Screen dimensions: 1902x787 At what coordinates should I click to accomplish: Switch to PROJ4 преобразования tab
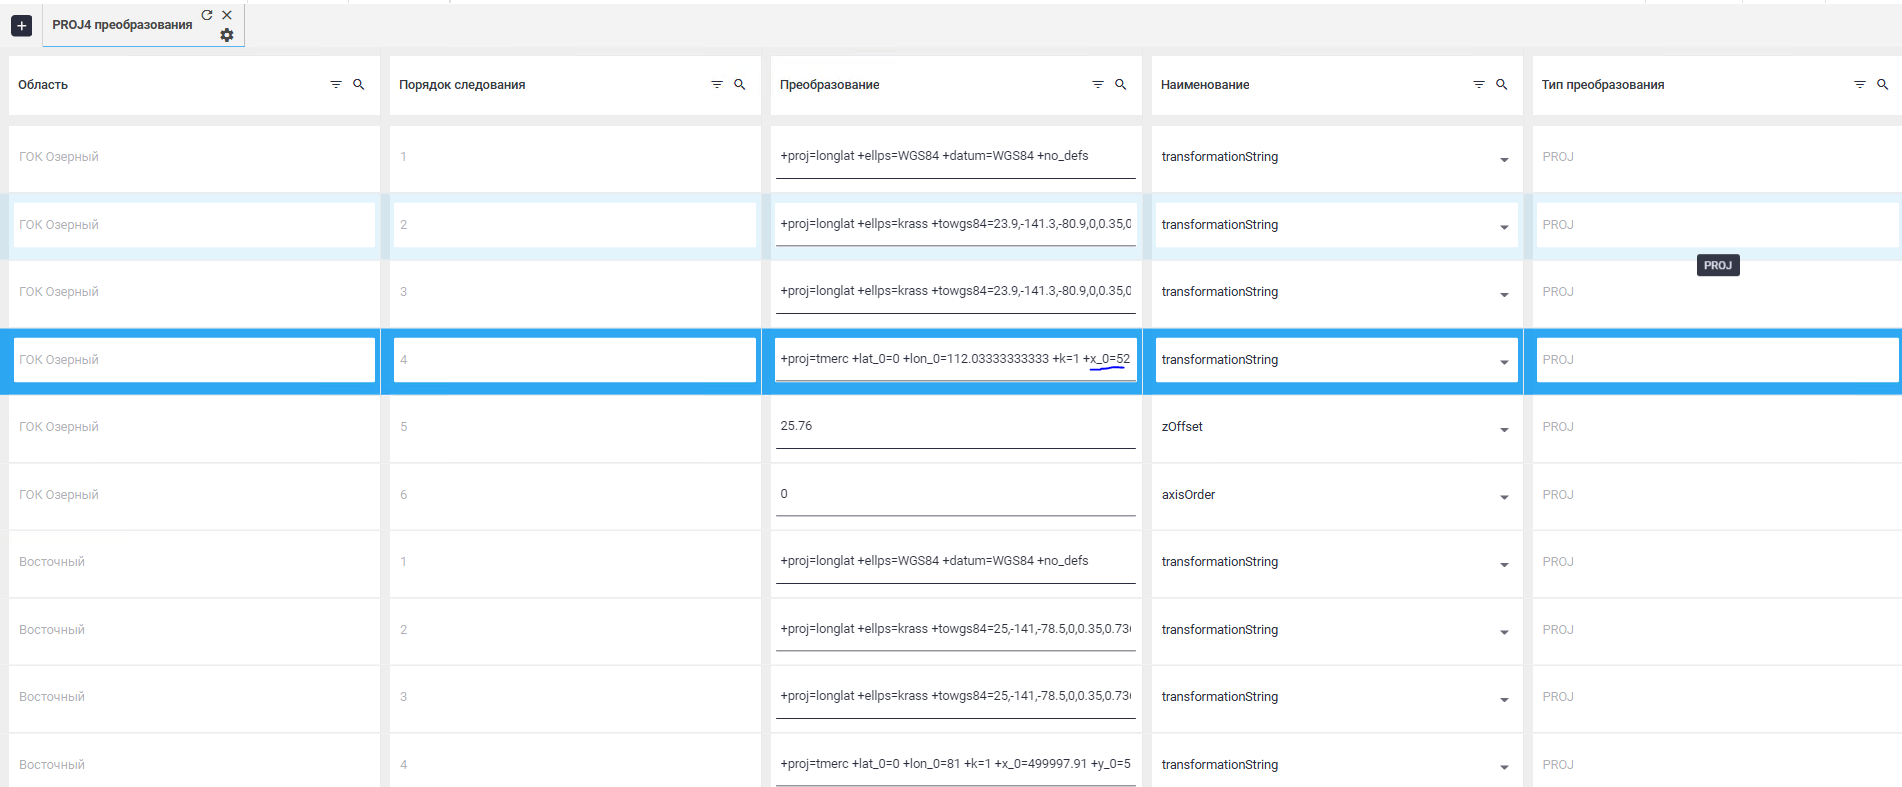point(122,25)
